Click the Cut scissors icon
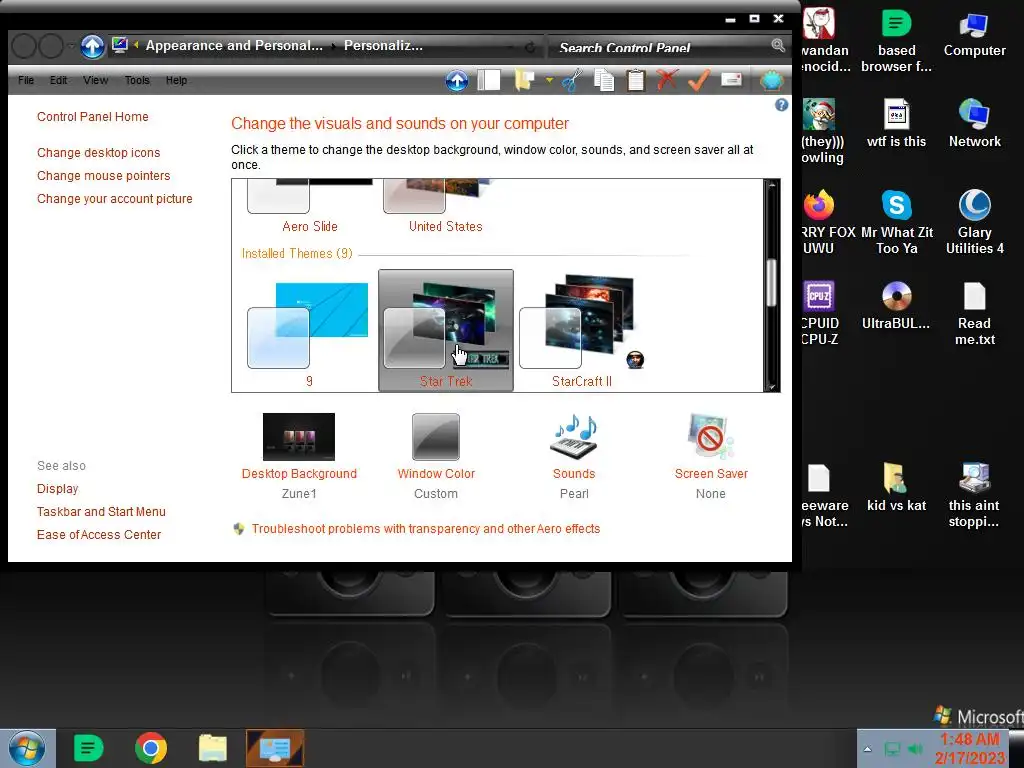Image resolution: width=1024 pixels, height=768 pixels. 572,80
